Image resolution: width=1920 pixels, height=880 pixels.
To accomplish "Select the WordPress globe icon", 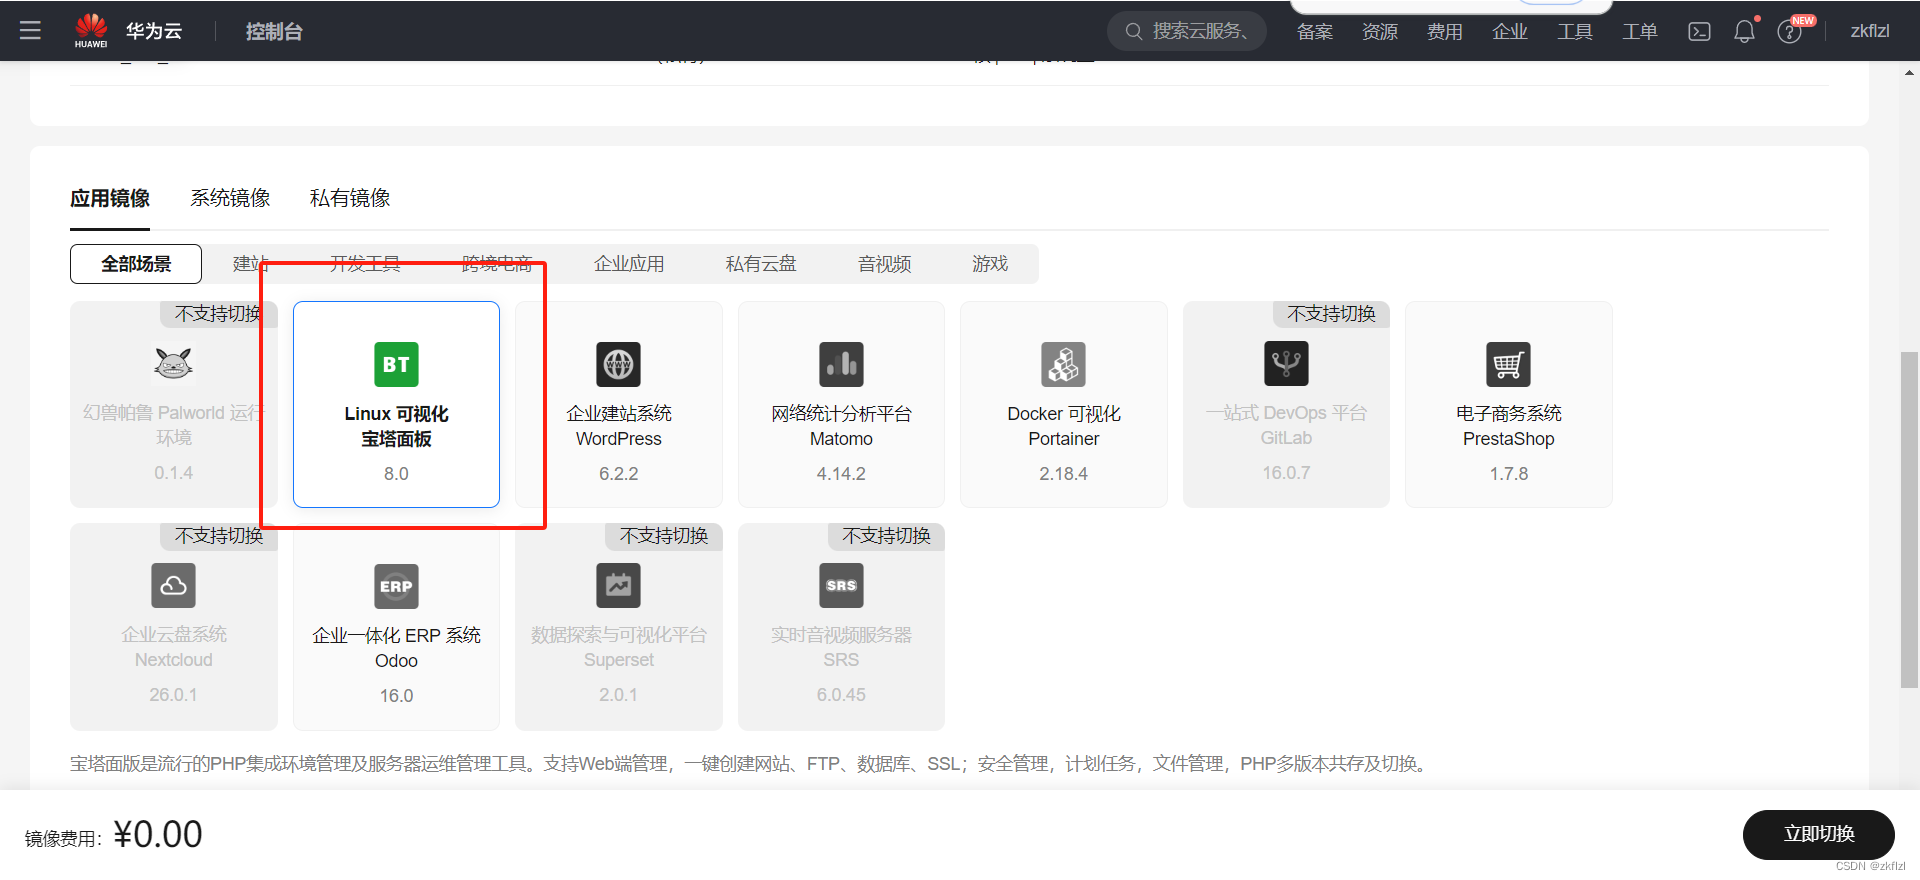I will tap(618, 364).
